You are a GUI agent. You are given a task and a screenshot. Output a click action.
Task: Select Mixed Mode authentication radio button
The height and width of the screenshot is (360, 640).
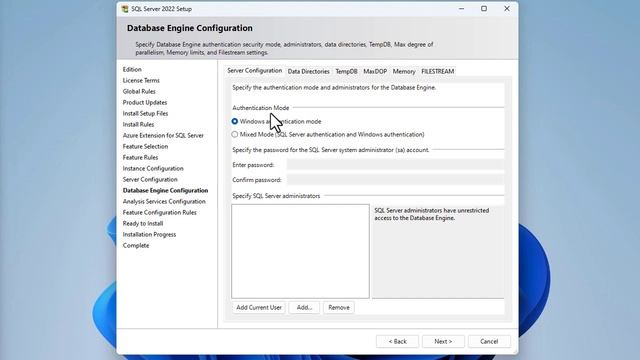point(235,134)
